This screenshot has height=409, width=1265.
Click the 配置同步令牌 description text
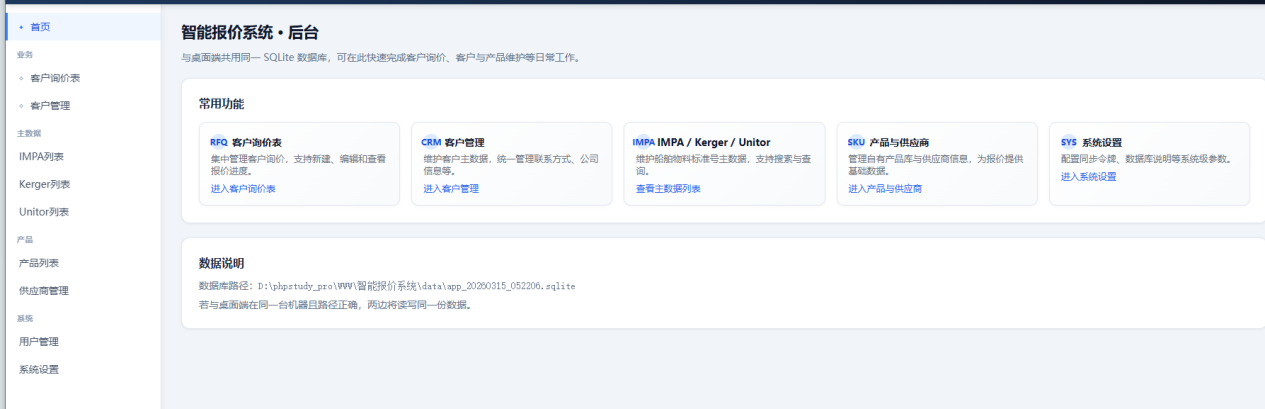coord(1146,159)
